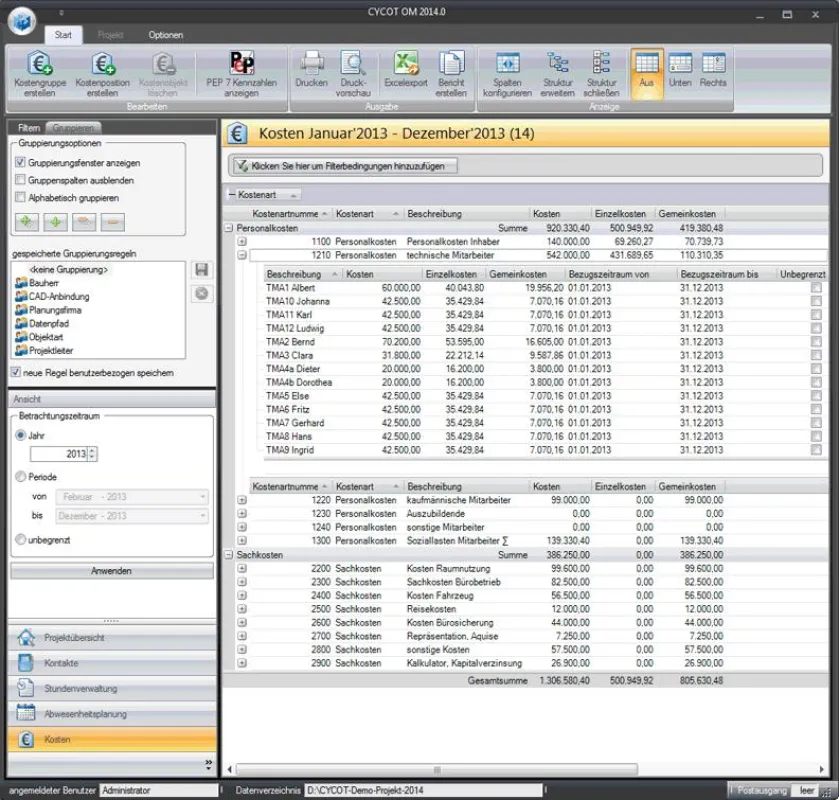The image size is (839, 800).
Task: Switch to the Optionen ribbon tab
Action: point(165,35)
